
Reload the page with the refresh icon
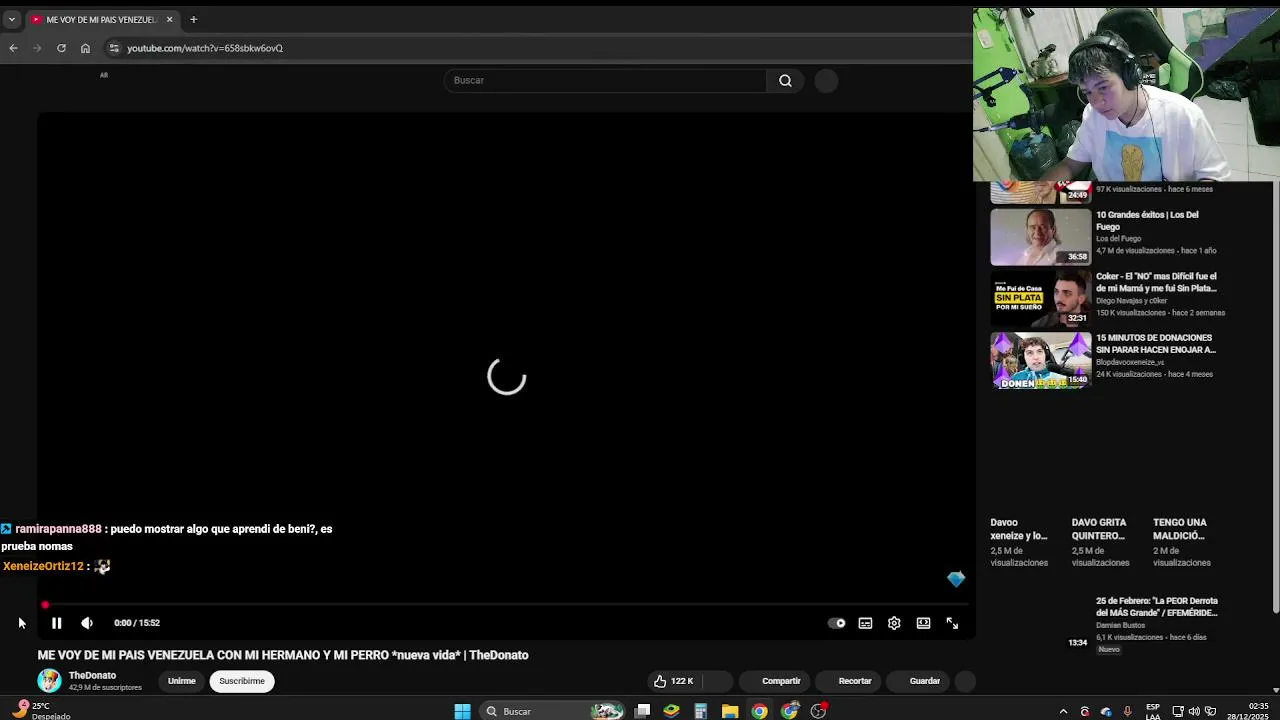point(61,48)
